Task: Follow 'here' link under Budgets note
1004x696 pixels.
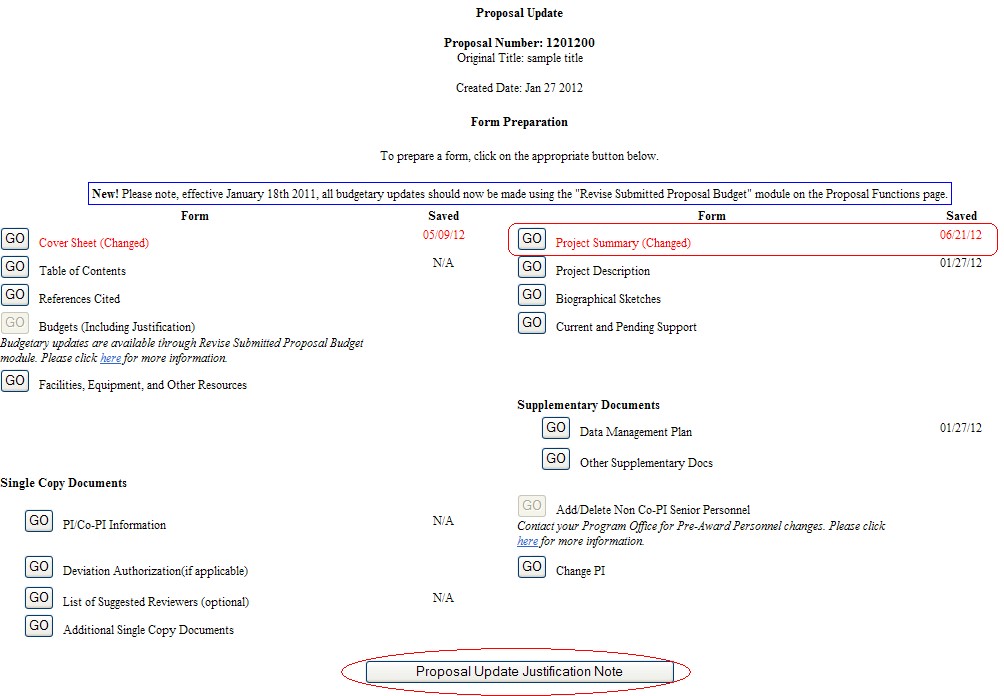Action: click(x=110, y=358)
